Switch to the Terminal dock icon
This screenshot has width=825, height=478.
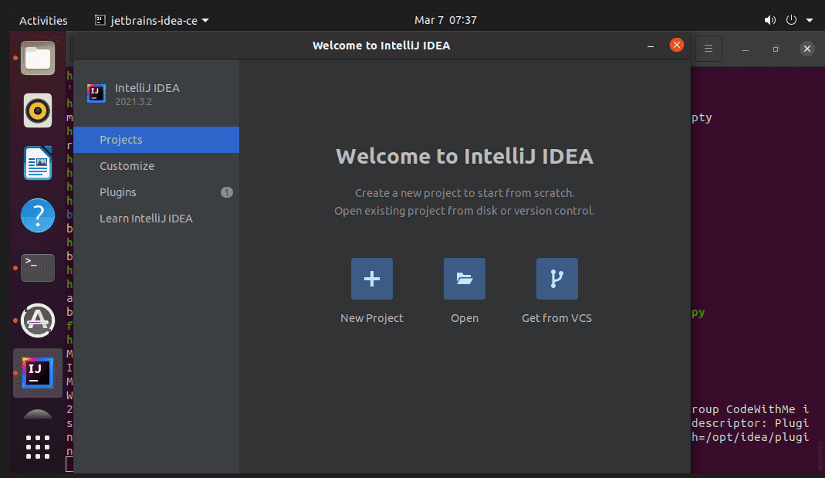[x=38, y=268]
